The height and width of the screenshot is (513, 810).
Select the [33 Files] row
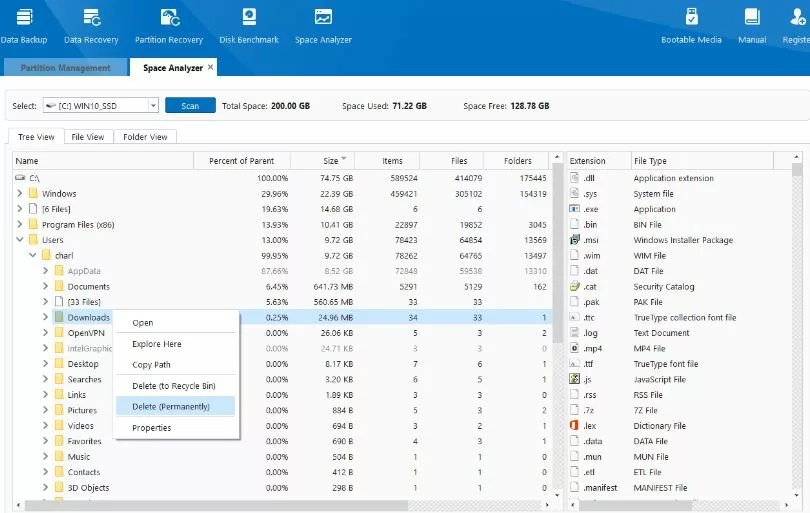point(282,302)
